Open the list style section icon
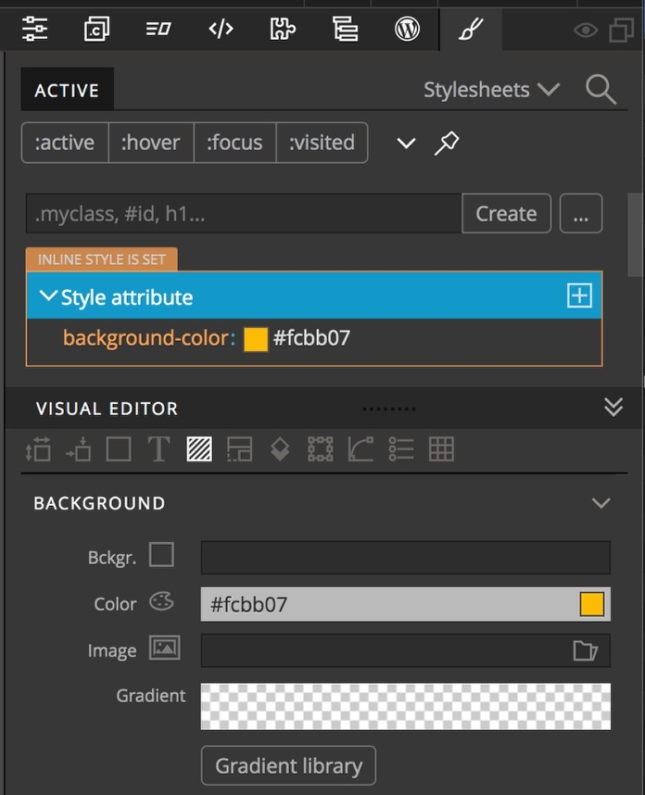Image resolution: width=645 pixels, height=795 pixels. pos(401,449)
